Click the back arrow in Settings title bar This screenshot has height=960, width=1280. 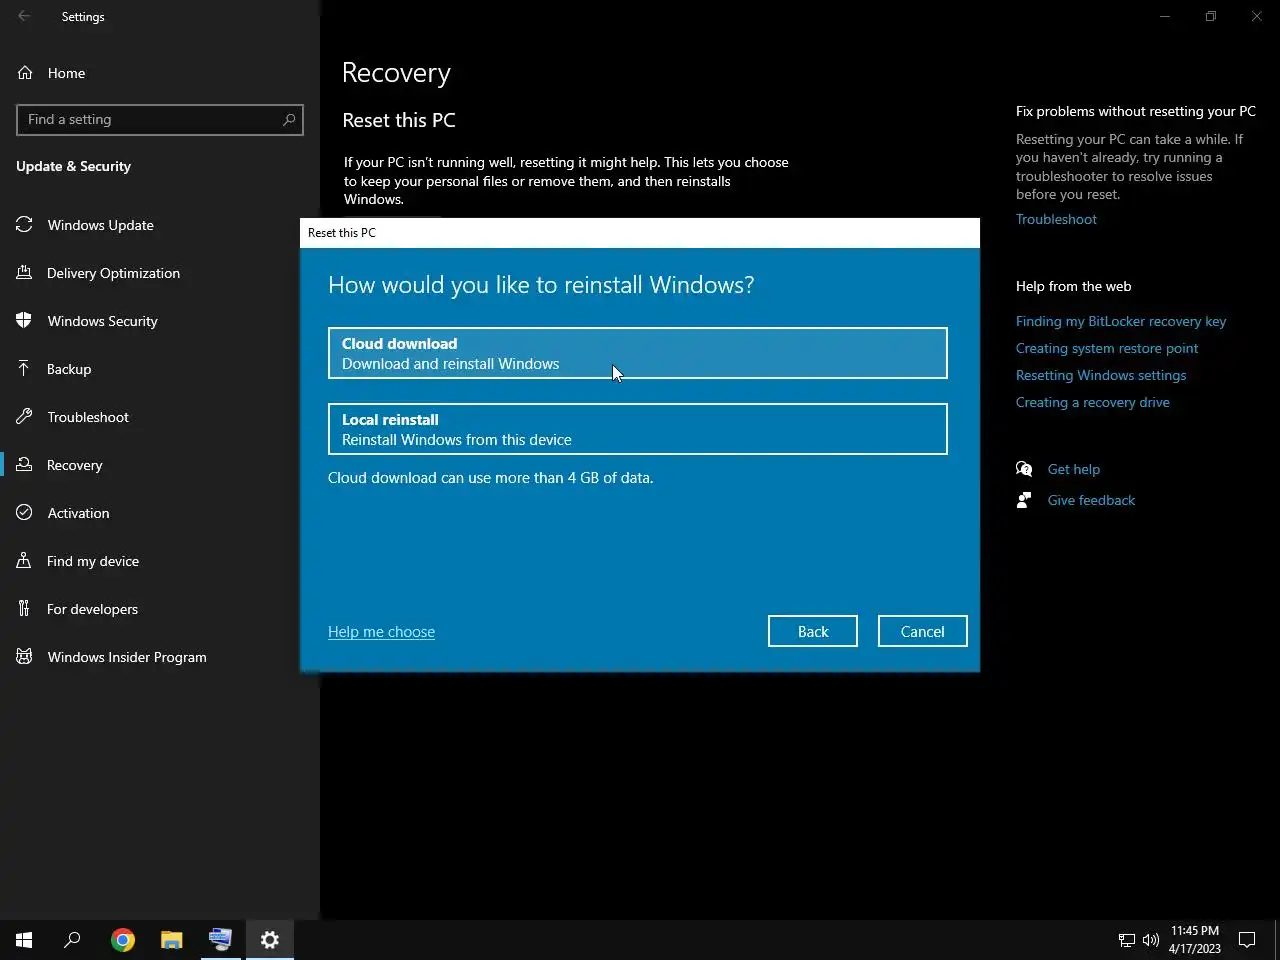pyautogui.click(x=24, y=16)
